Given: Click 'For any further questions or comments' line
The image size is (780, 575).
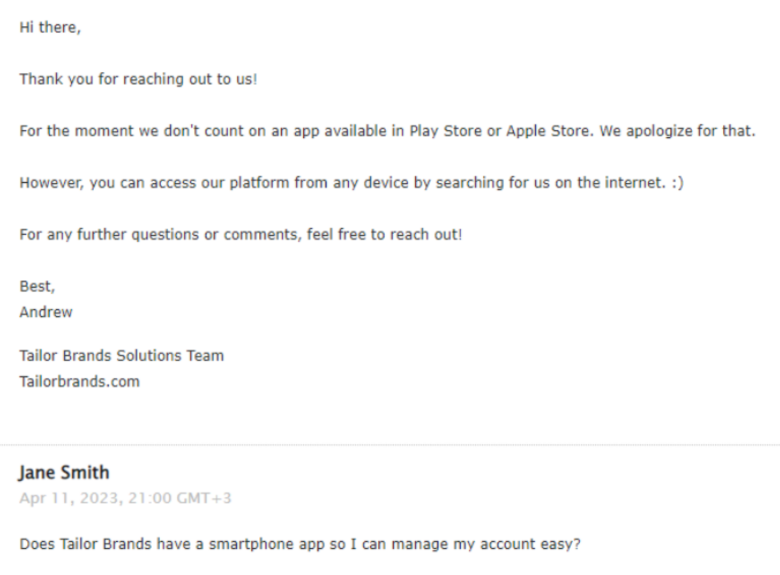Looking at the screenshot, I should click(x=241, y=234).
